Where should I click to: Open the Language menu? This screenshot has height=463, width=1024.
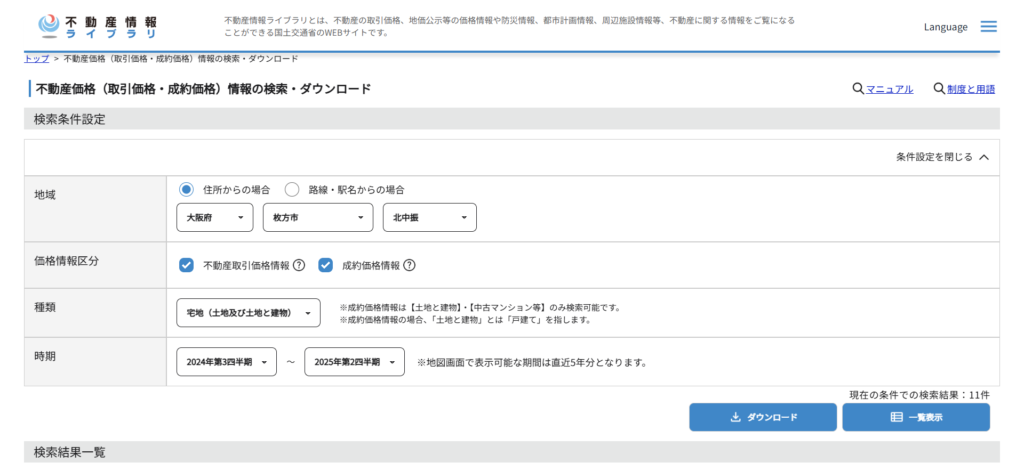[945, 27]
